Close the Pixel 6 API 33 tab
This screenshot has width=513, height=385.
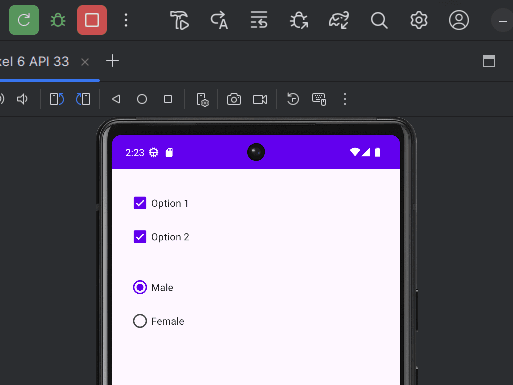[85, 62]
